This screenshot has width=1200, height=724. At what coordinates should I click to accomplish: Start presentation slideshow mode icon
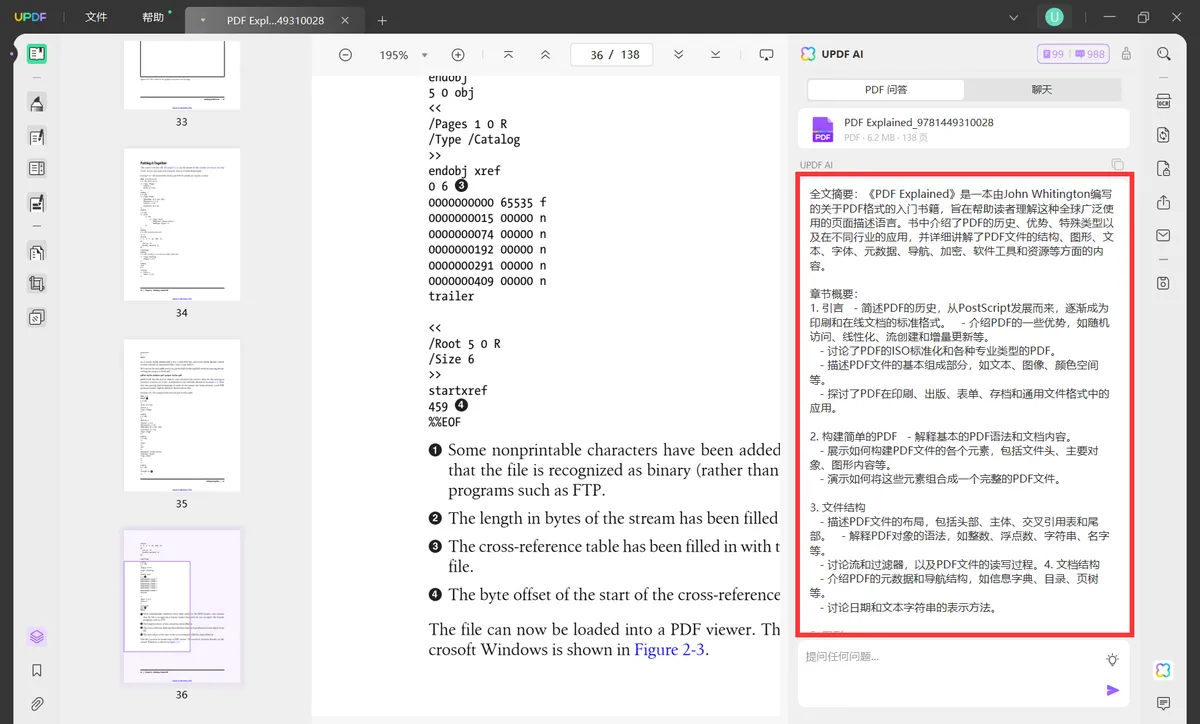point(766,55)
